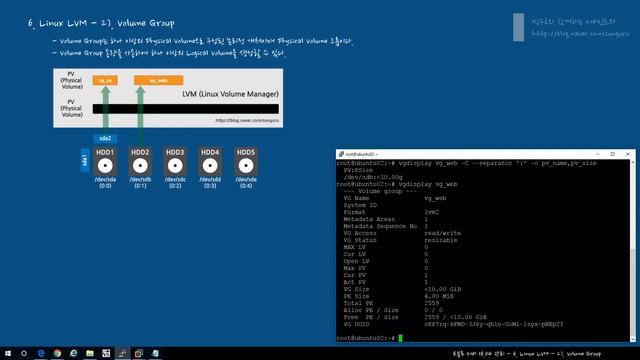Viewport: 640px width, 360px height.
Task: Click the orange vg_os volume group box
Action: [x=105, y=80]
